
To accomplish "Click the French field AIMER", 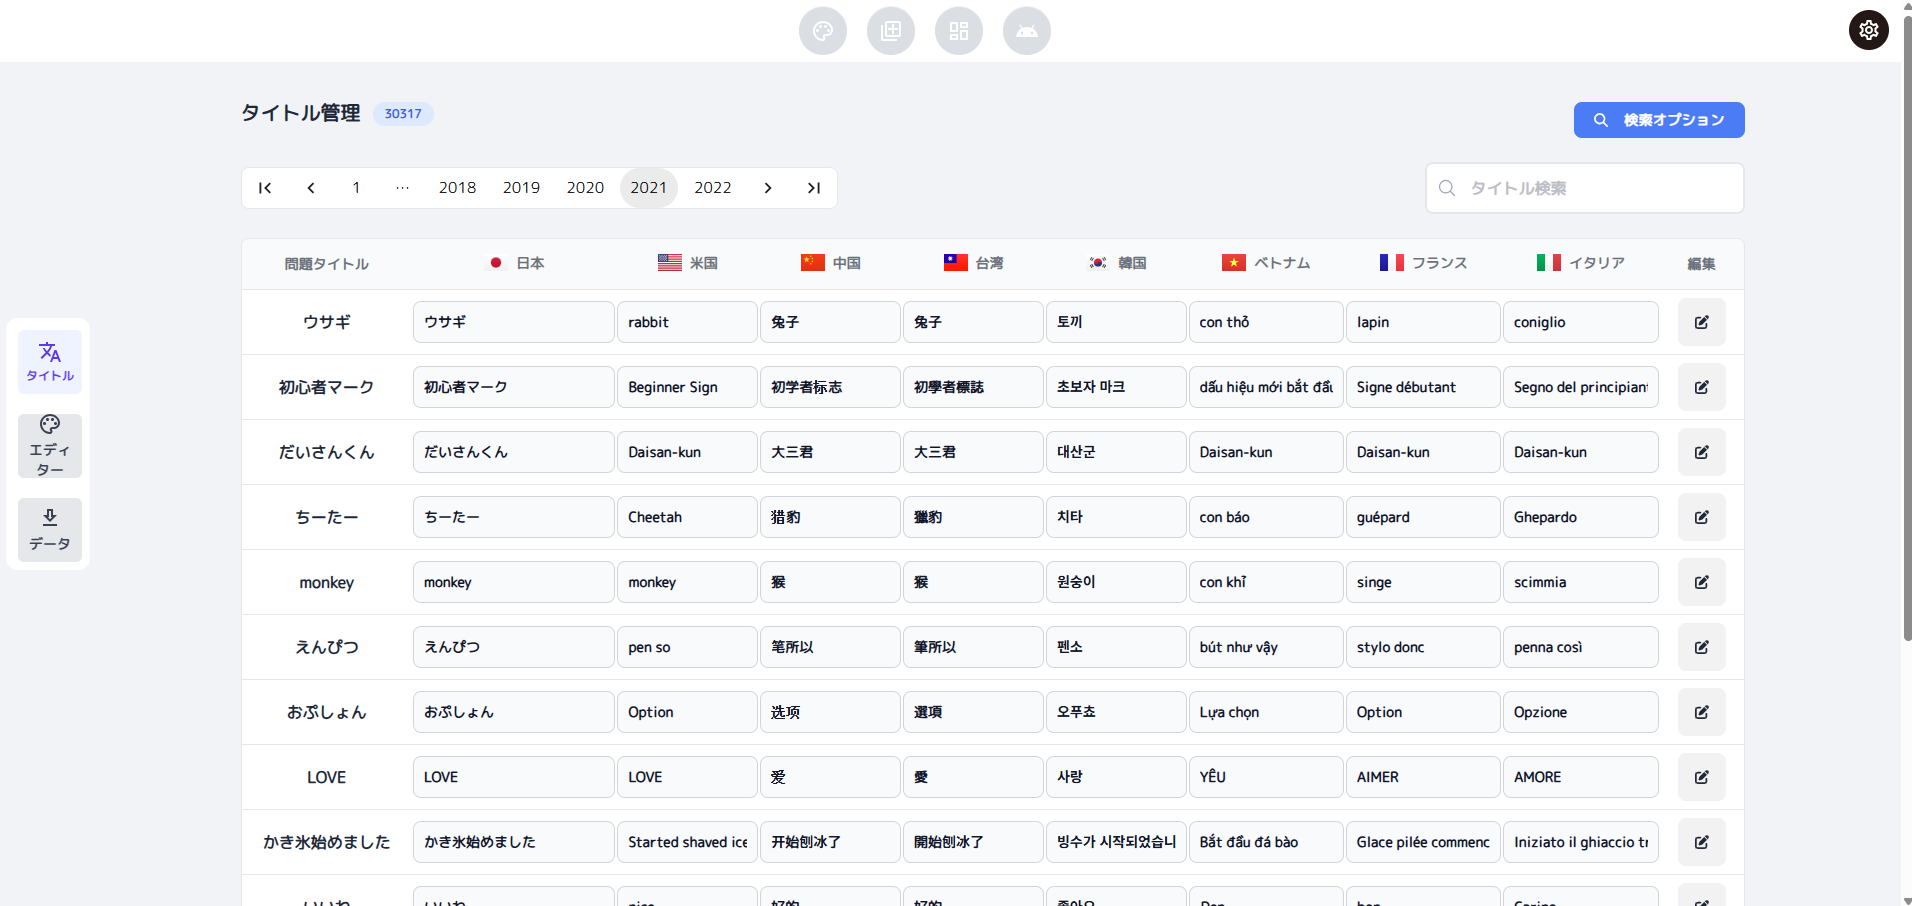I will 1423,777.
